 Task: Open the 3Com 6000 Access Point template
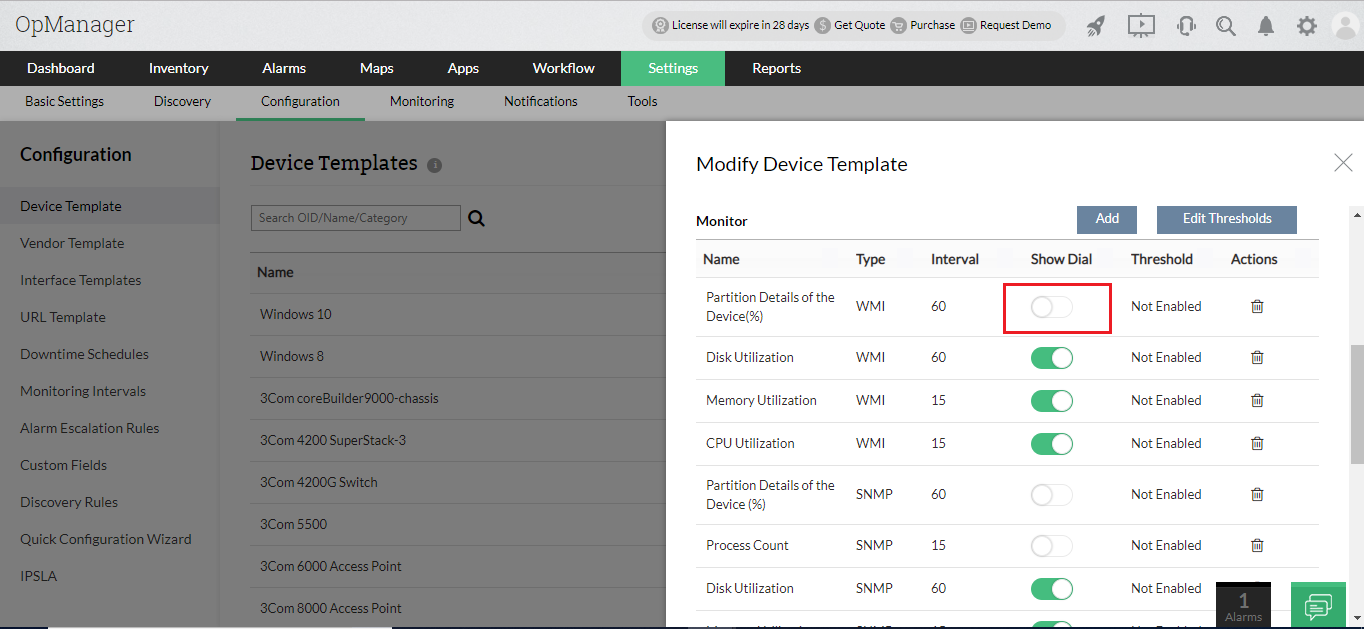tap(331, 566)
